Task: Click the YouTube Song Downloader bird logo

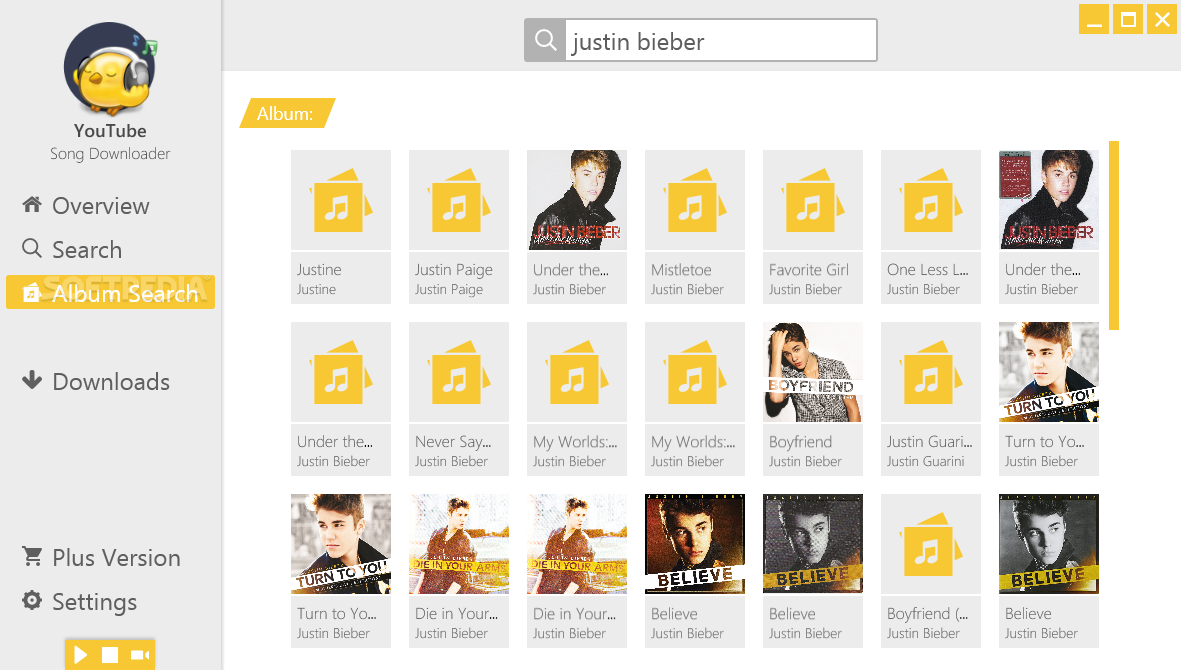Action: coord(110,69)
